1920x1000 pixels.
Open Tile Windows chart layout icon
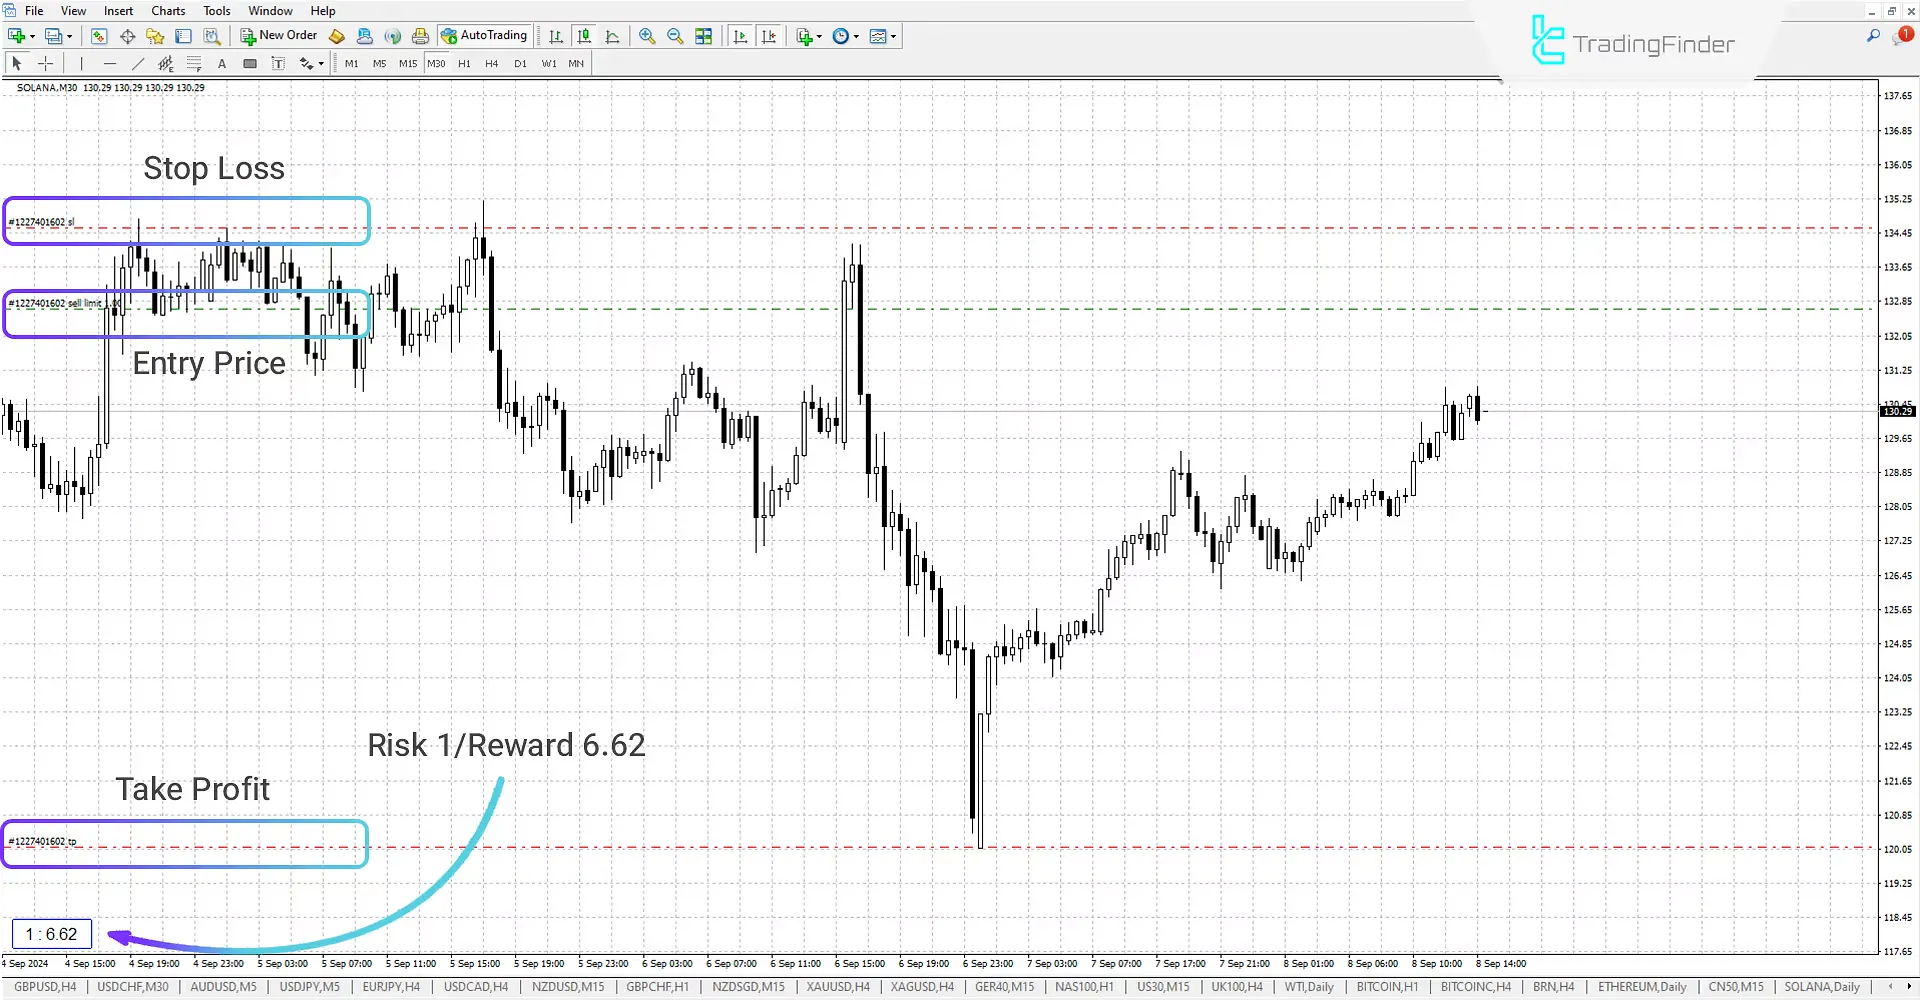[x=704, y=36]
